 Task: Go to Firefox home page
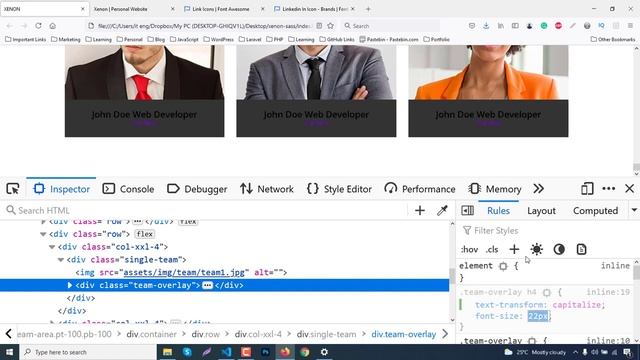(x=53, y=26)
